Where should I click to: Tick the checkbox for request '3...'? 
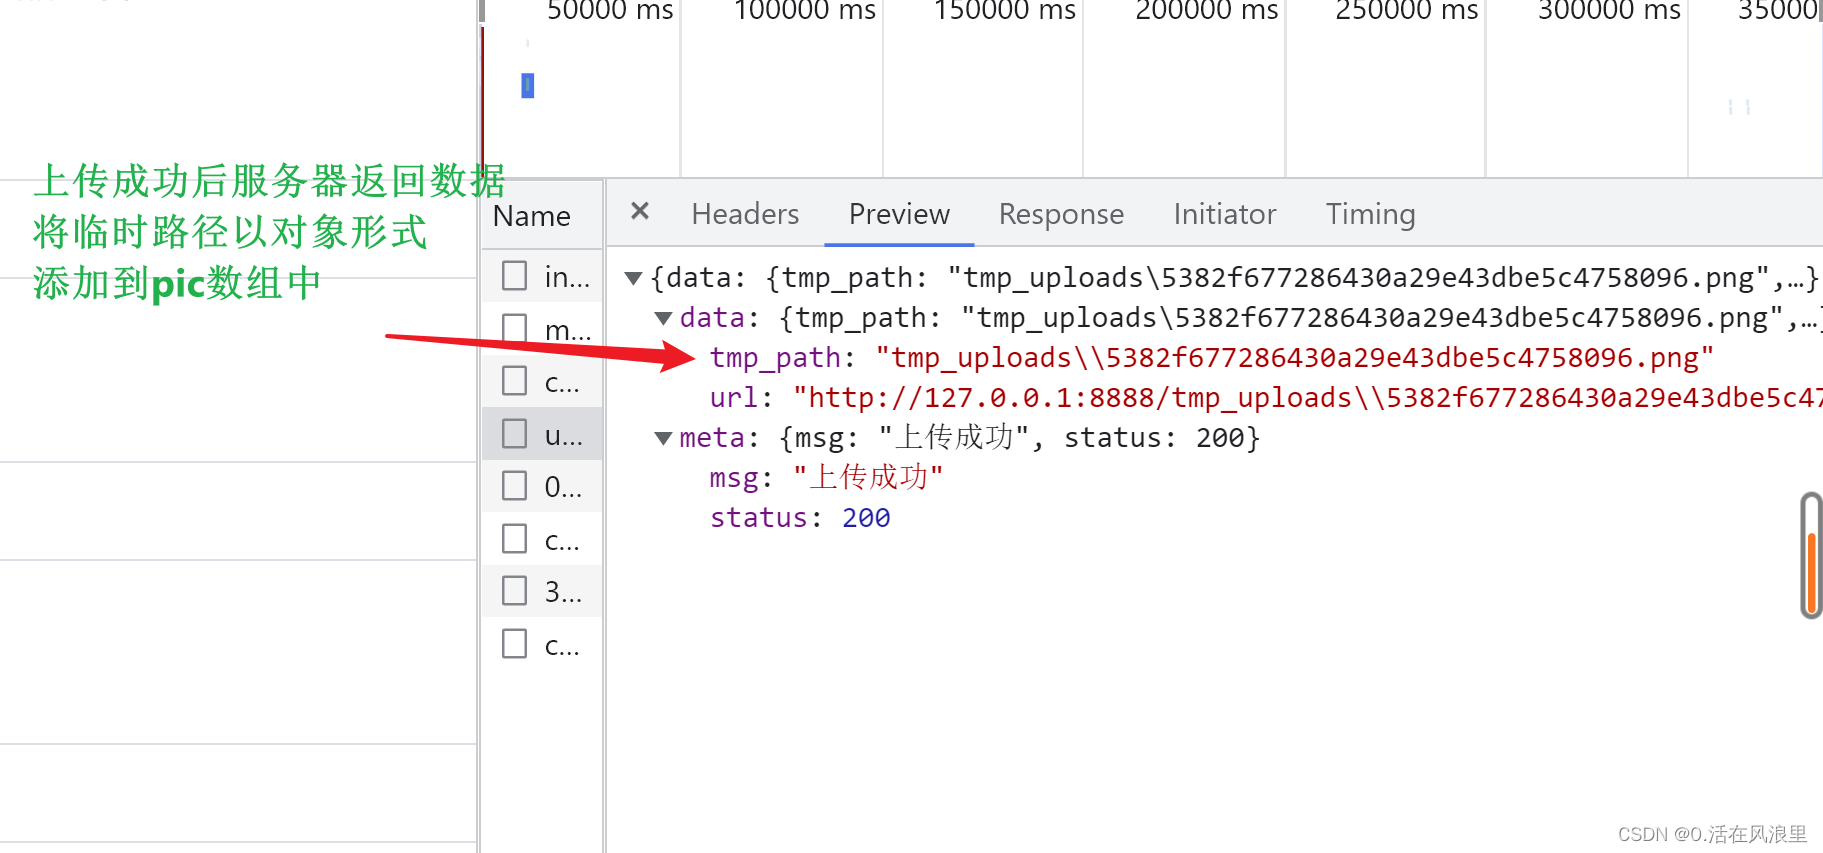(515, 591)
